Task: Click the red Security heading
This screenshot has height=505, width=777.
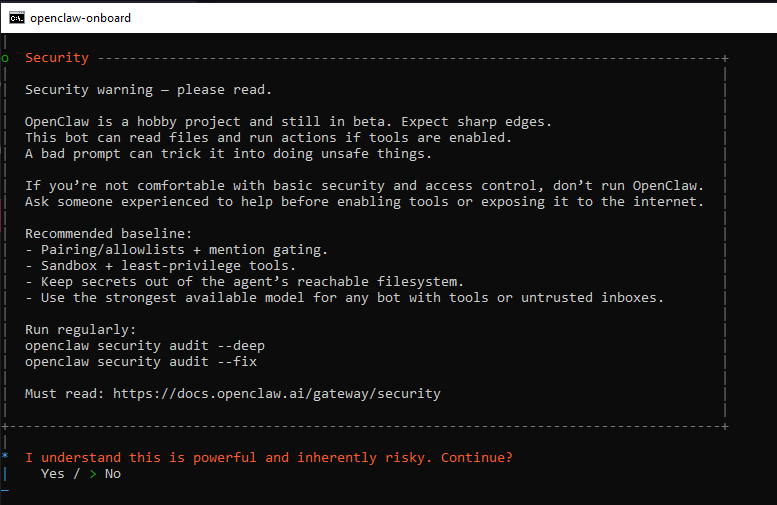Action: point(56,58)
